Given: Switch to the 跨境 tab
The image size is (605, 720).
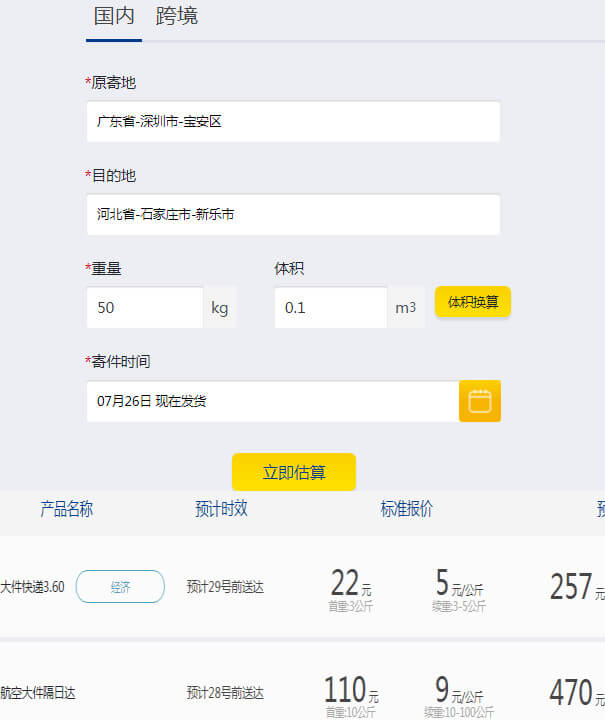Looking at the screenshot, I should click(x=176, y=17).
